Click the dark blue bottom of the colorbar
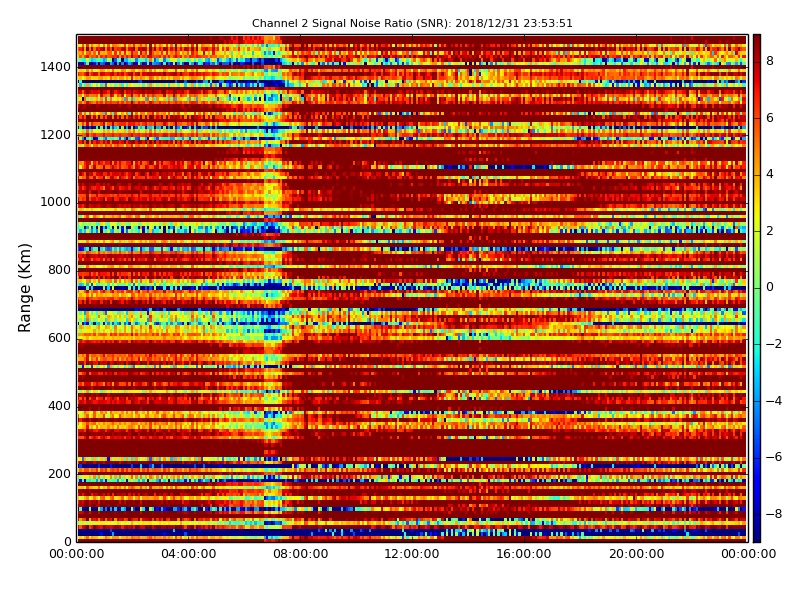 (x=757, y=535)
